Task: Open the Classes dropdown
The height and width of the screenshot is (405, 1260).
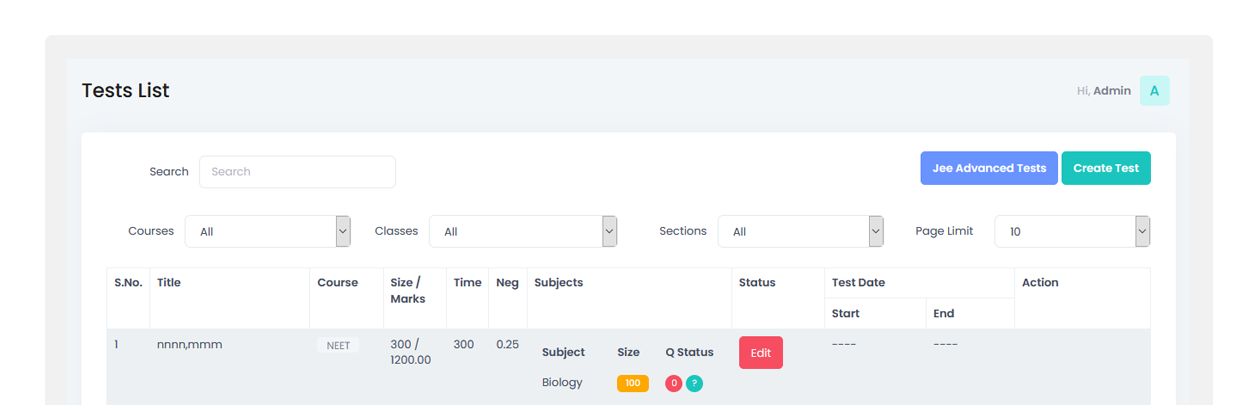Action: 523,231
